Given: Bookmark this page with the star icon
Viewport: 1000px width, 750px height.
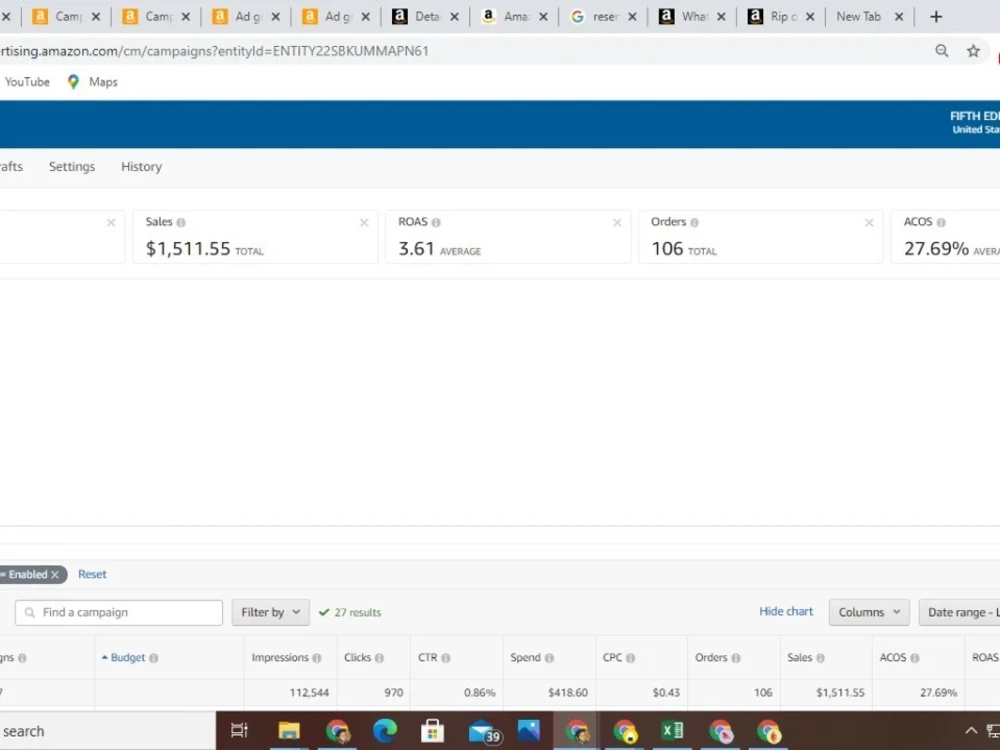Looking at the screenshot, I should 973,51.
